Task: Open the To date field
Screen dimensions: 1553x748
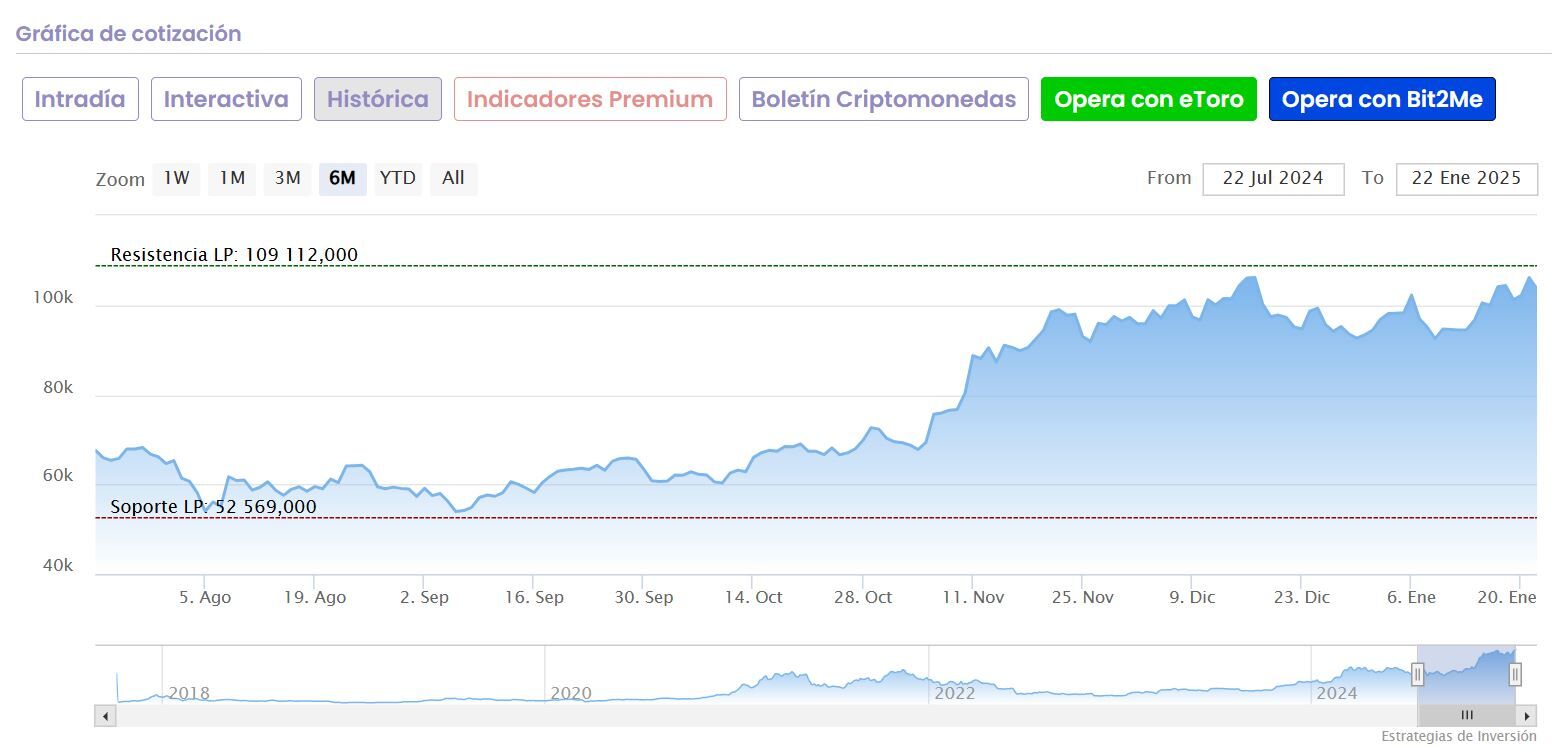Action: coord(1466,179)
